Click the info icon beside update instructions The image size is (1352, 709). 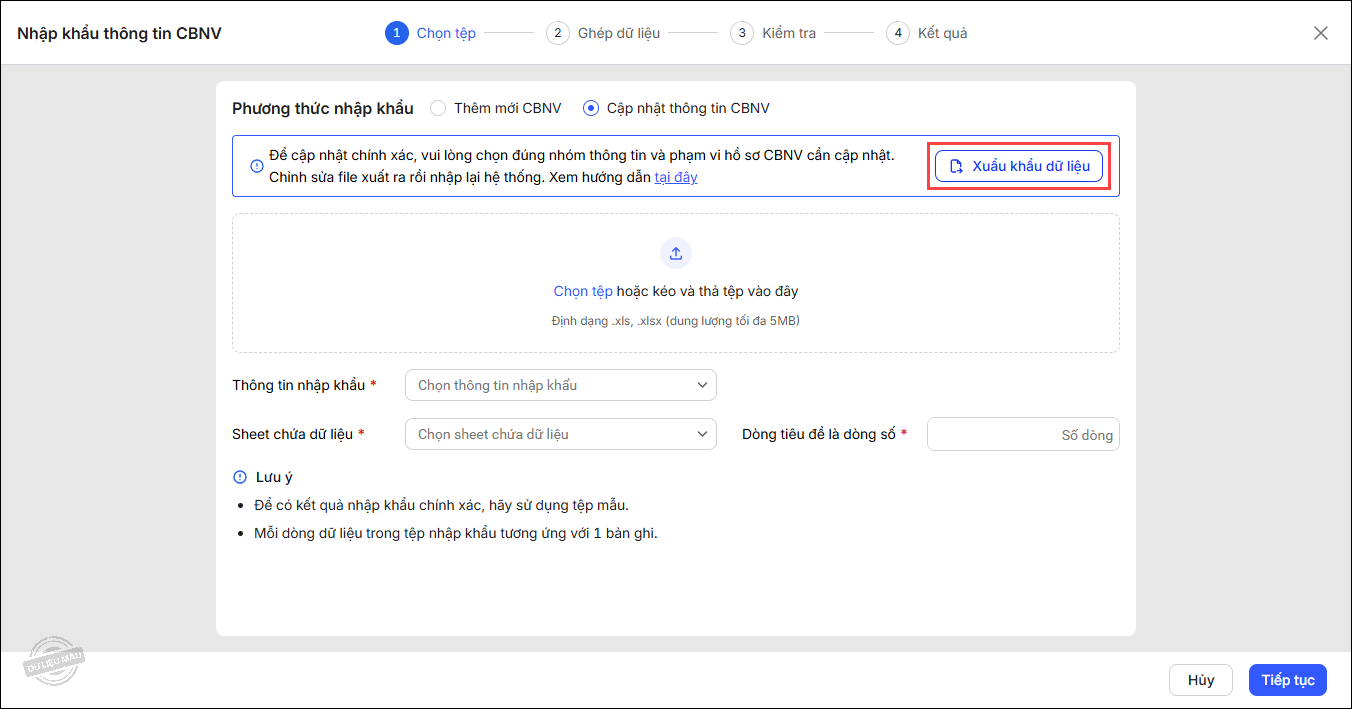(257, 166)
